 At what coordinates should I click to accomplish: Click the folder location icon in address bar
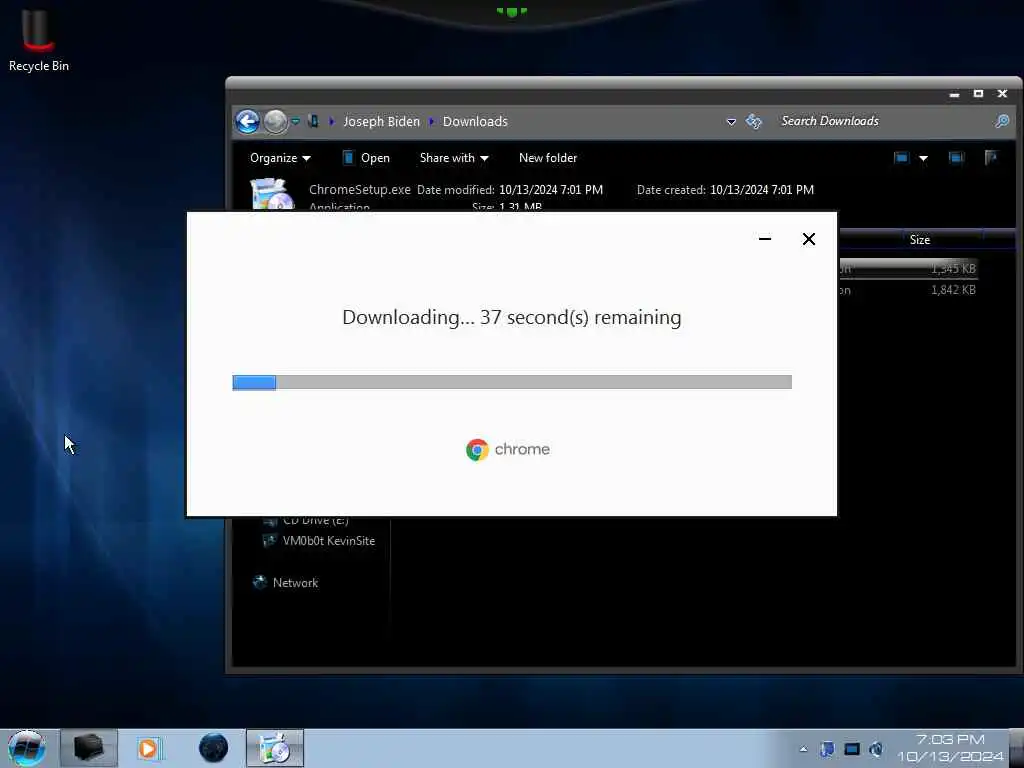313,121
